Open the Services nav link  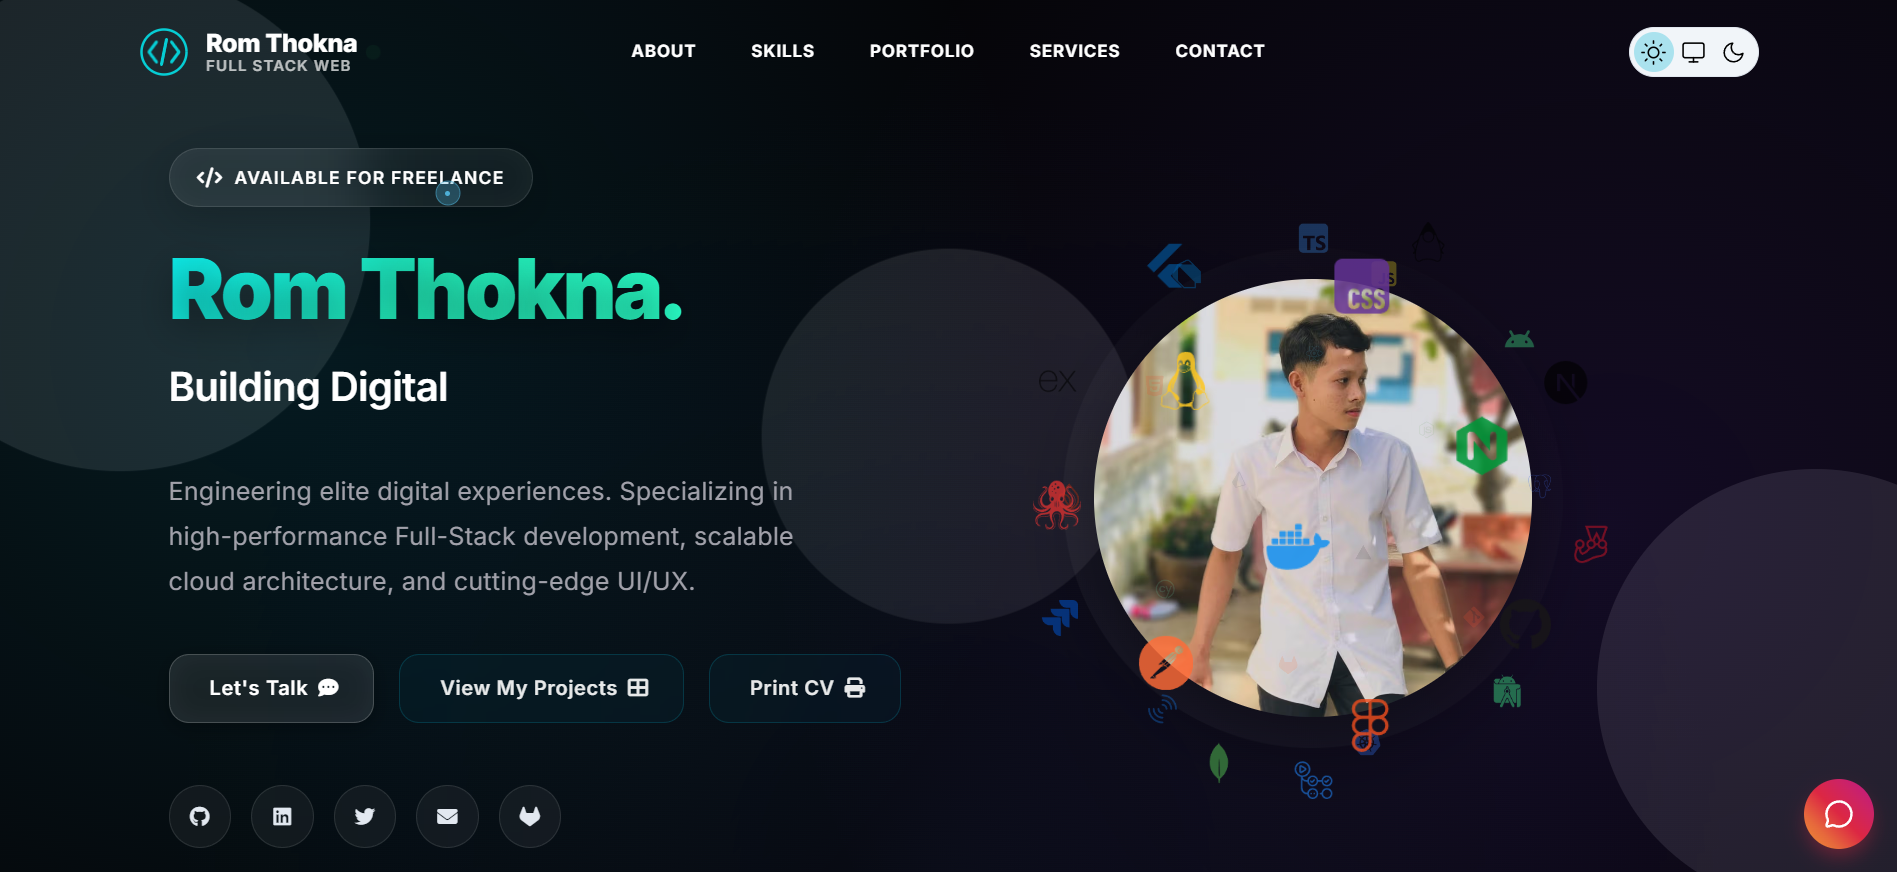coord(1074,51)
